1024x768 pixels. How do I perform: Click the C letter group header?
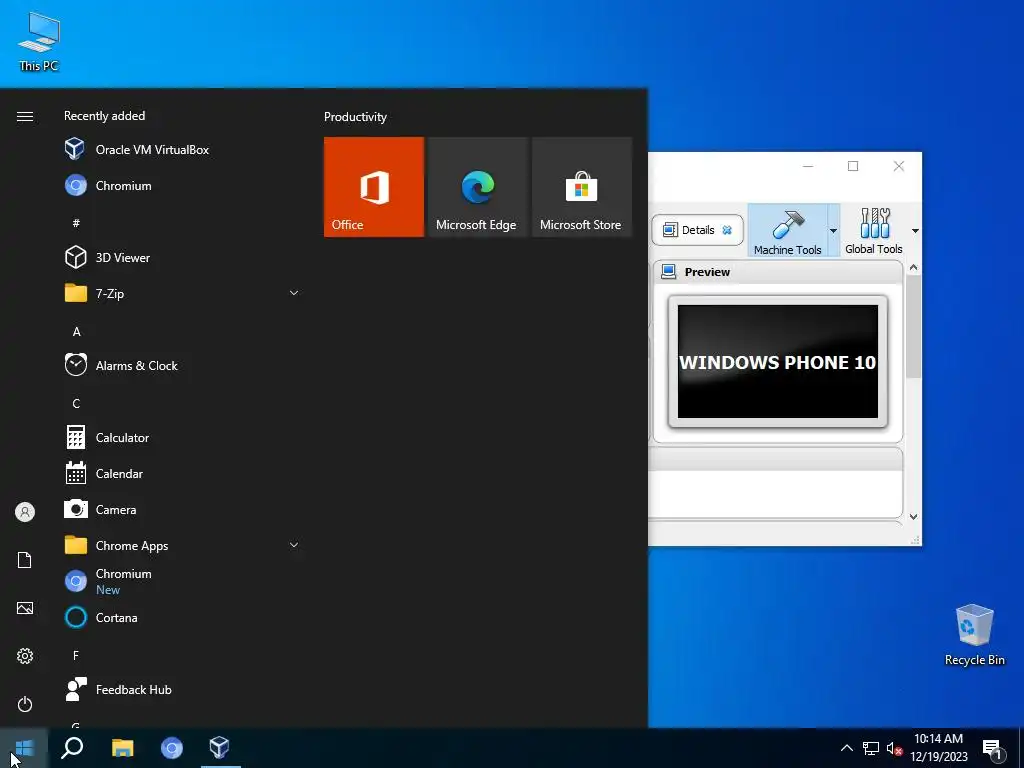point(76,404)
